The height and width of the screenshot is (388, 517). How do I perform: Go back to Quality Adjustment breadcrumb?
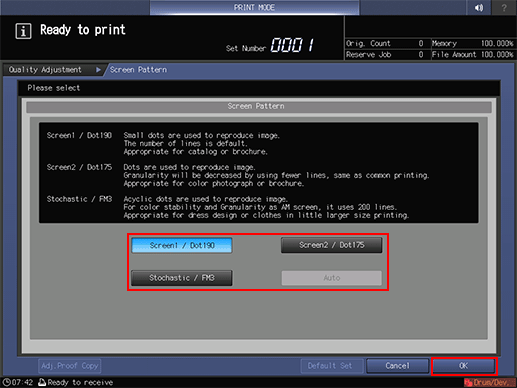[x=45, y=70]
